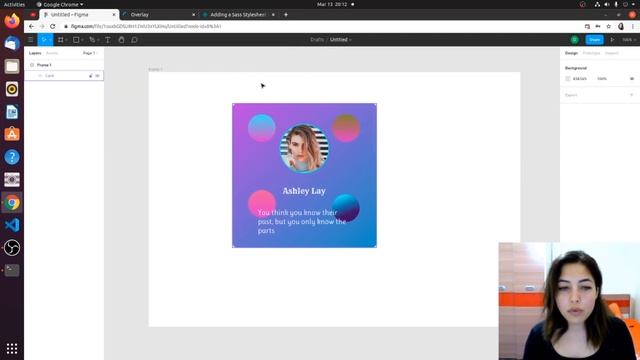The height and width of the screenshot is (360, 640).
Task: Click the background opacity 100% field
Action: point(602,78)
